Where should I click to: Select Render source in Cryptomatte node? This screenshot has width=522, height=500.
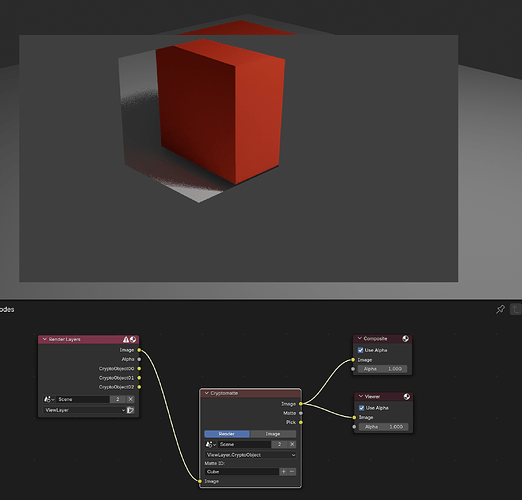(227, 434)
